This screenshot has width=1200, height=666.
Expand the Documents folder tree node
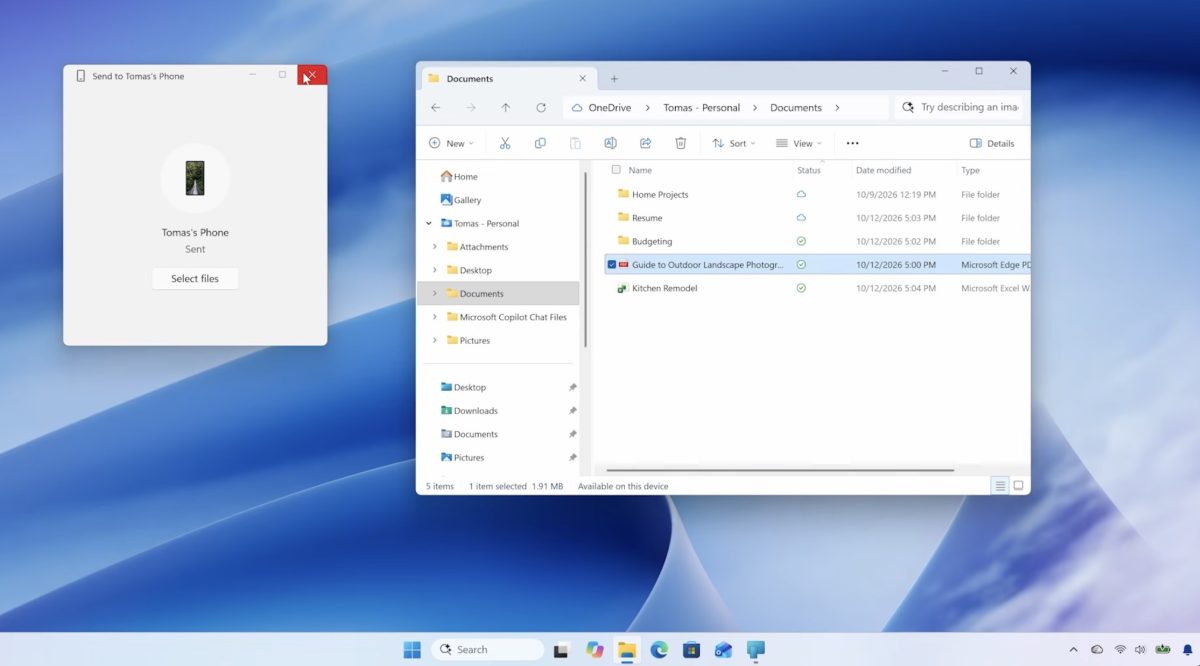(x=434, y=294)
